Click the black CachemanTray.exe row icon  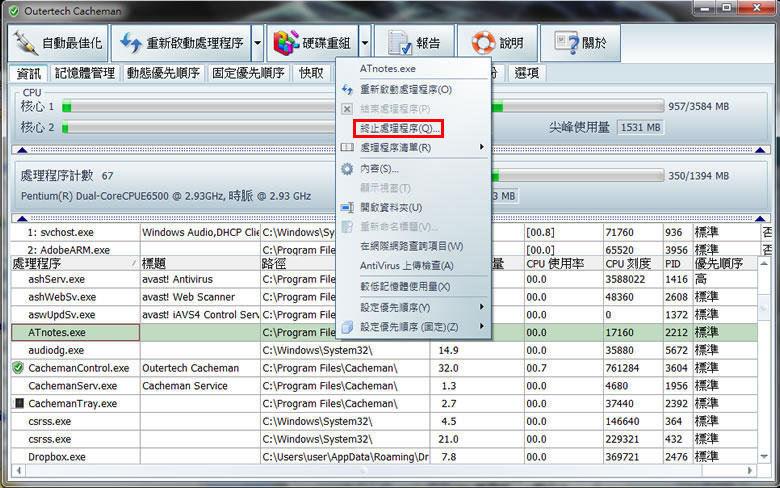(x=18, y=404)
